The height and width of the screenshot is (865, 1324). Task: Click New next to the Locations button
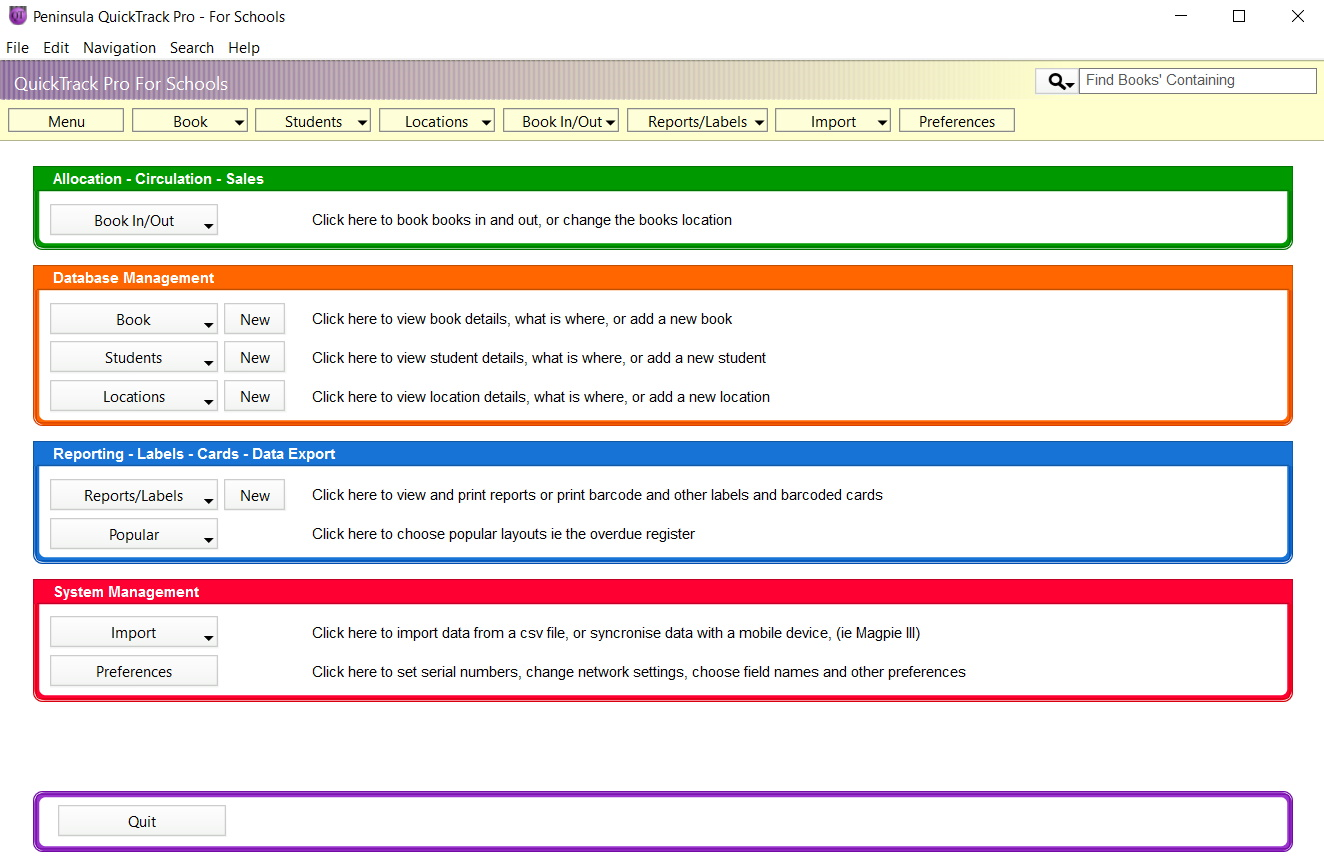pos(255,397)
